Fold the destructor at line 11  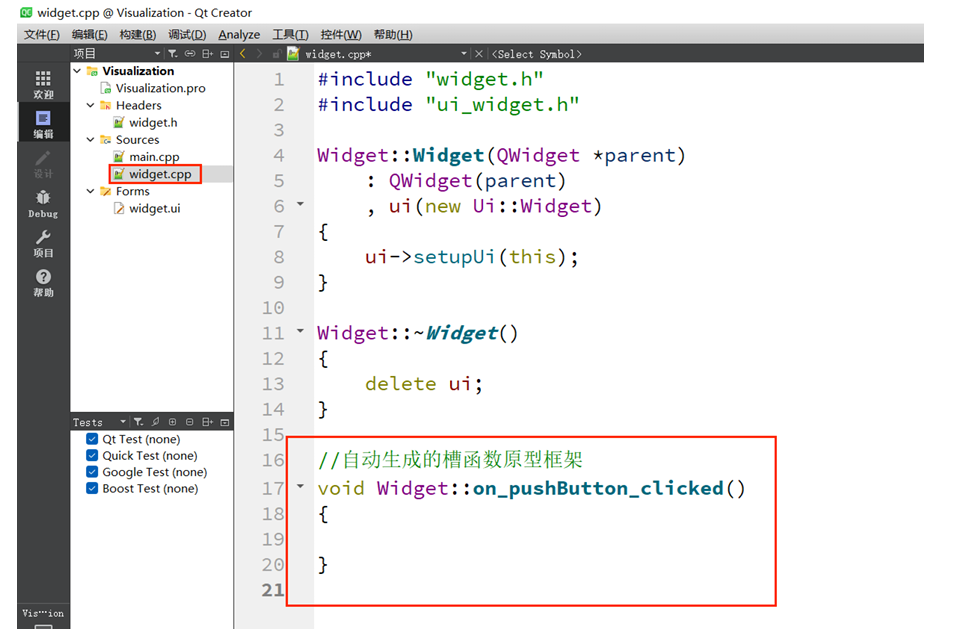click(x=301, y=331)
